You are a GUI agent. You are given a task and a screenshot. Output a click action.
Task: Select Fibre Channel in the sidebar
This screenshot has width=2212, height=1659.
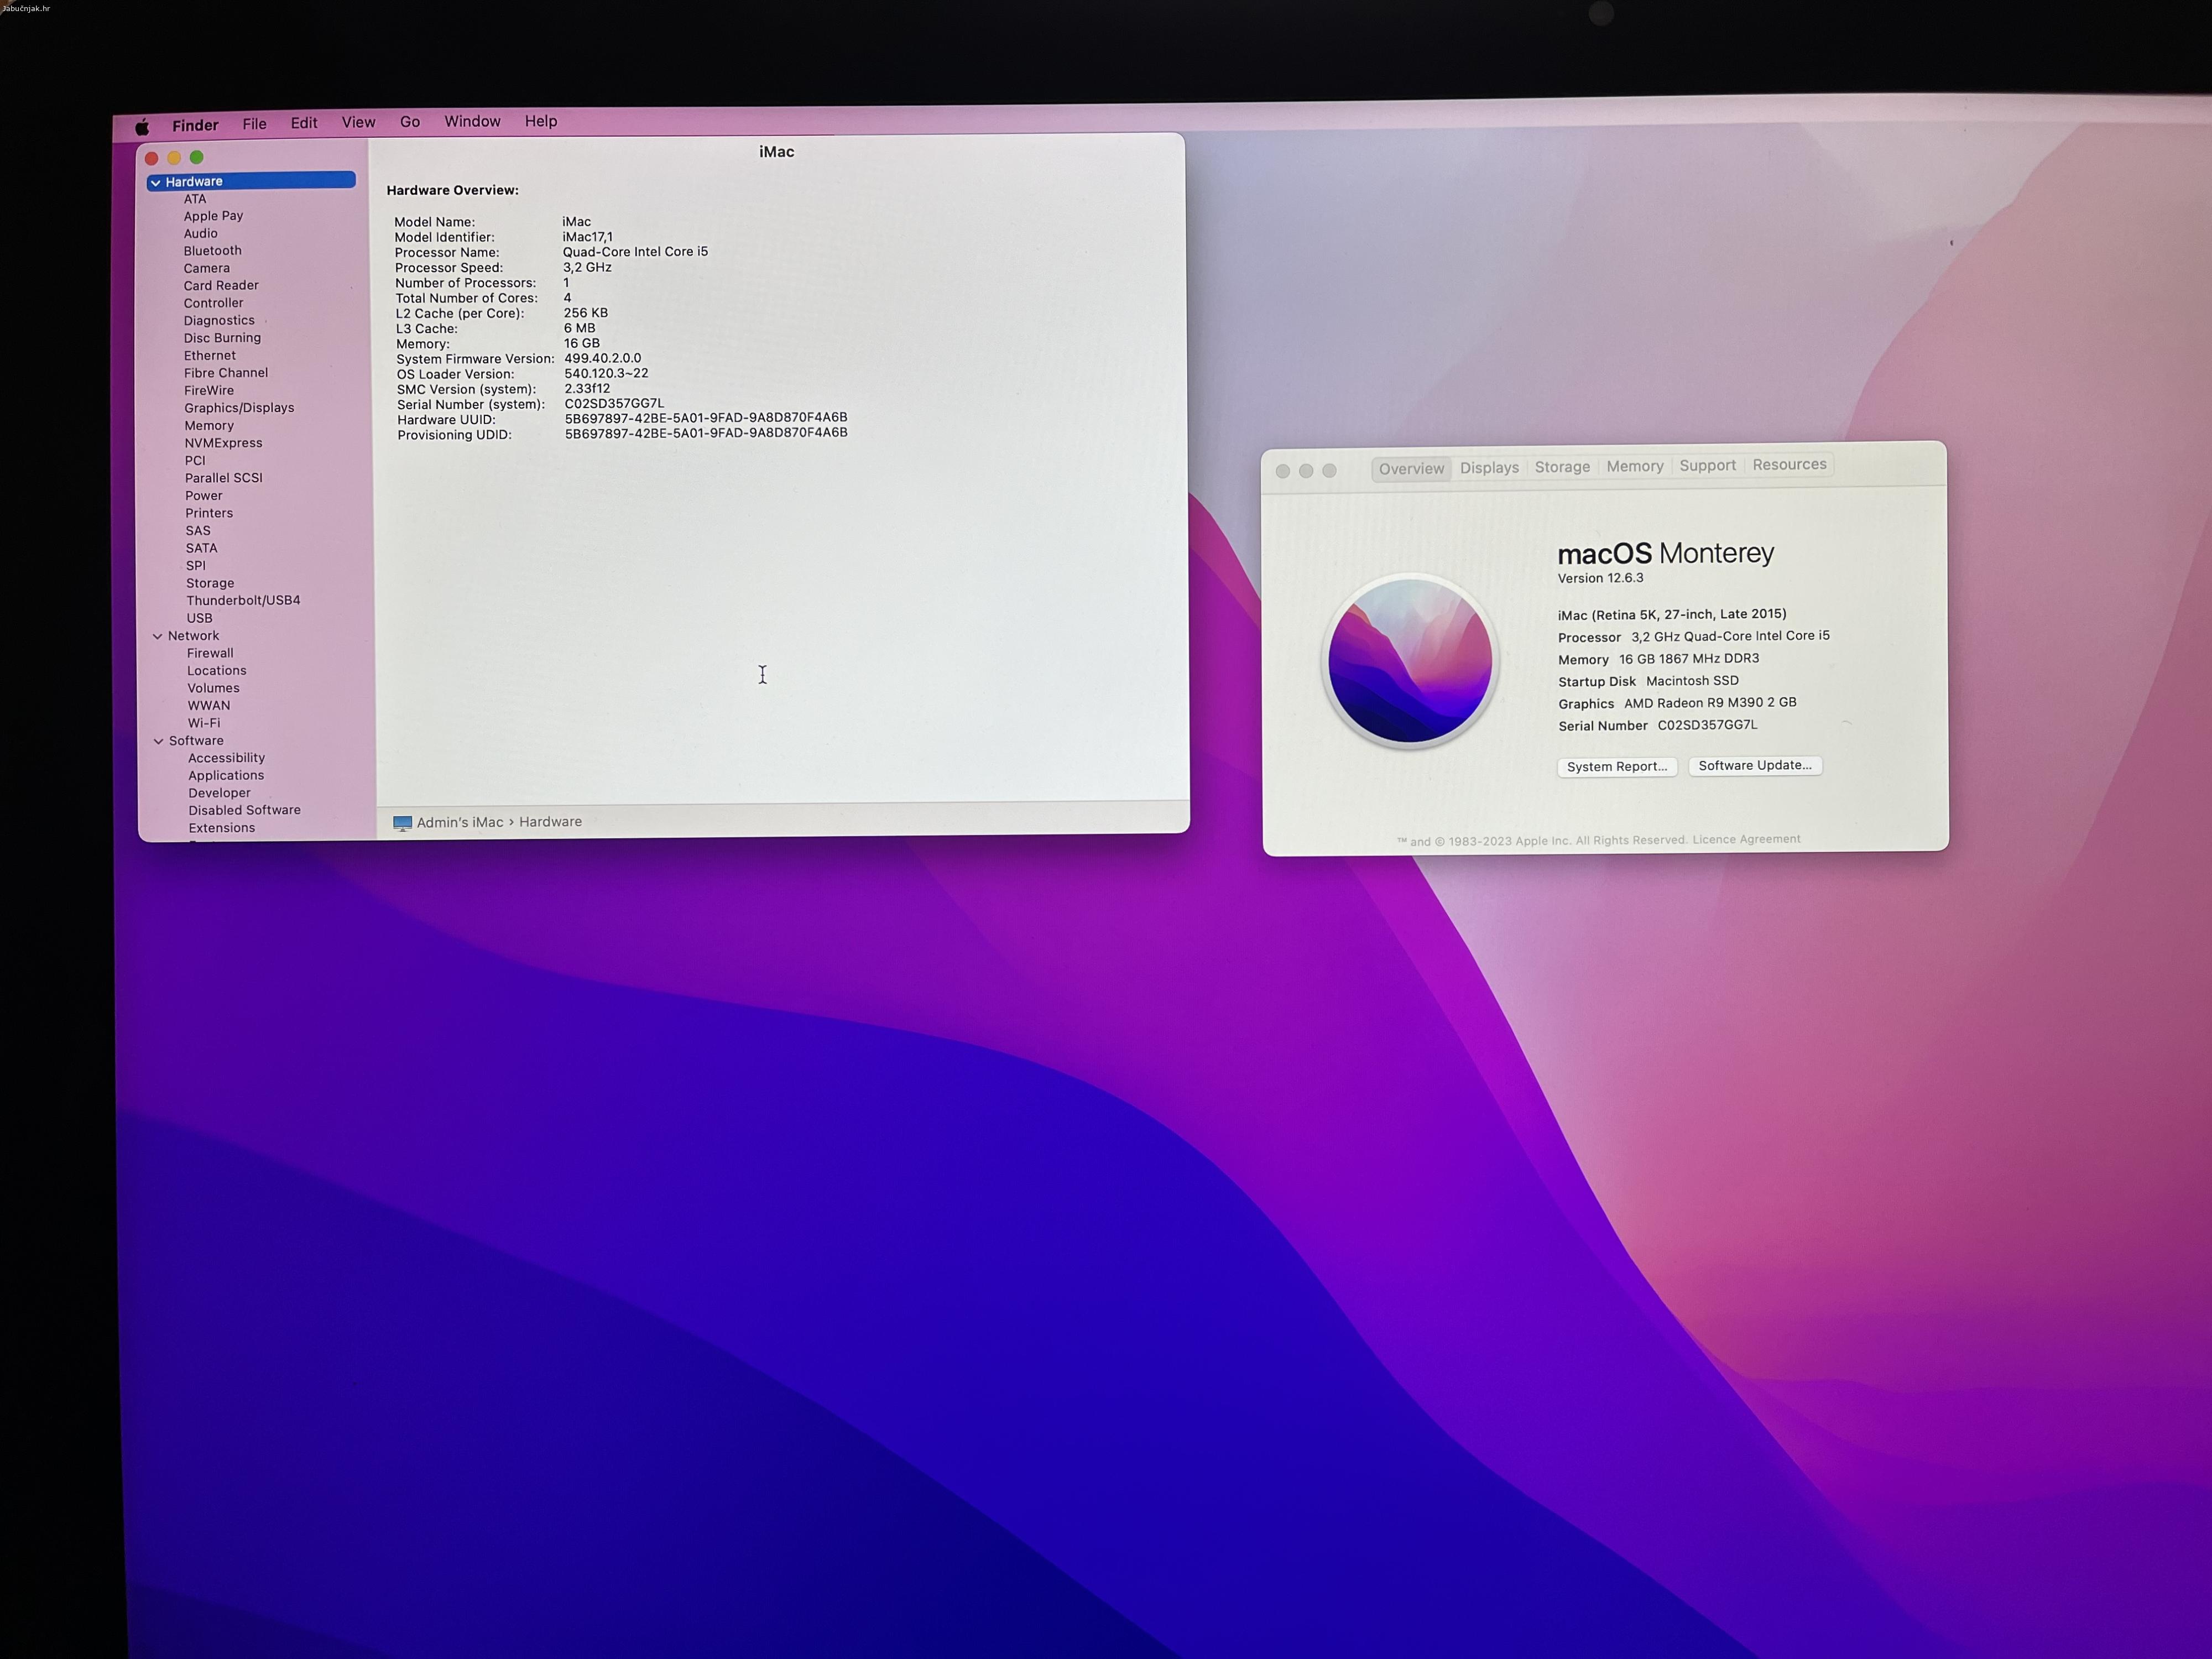tap(226, 373)
